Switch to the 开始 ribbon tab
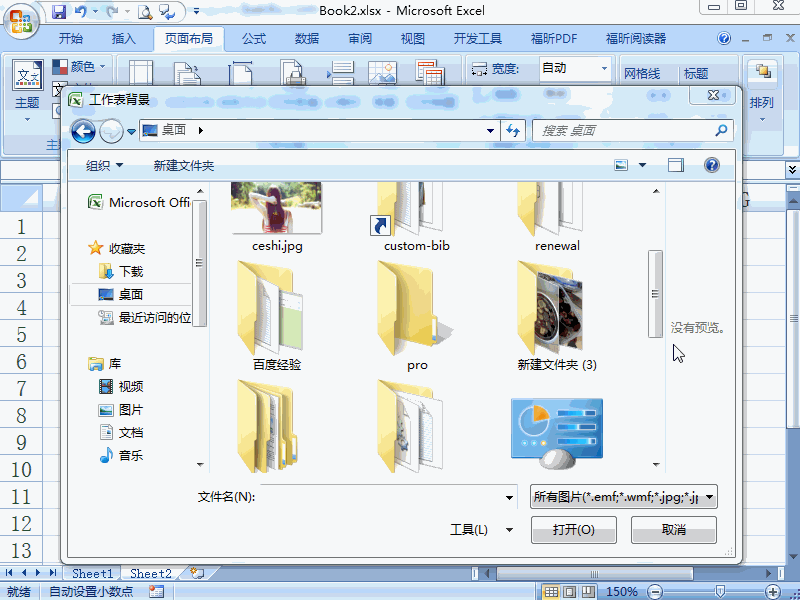The height and width of the screenshot is (600, 800). (x=71, y=39)
